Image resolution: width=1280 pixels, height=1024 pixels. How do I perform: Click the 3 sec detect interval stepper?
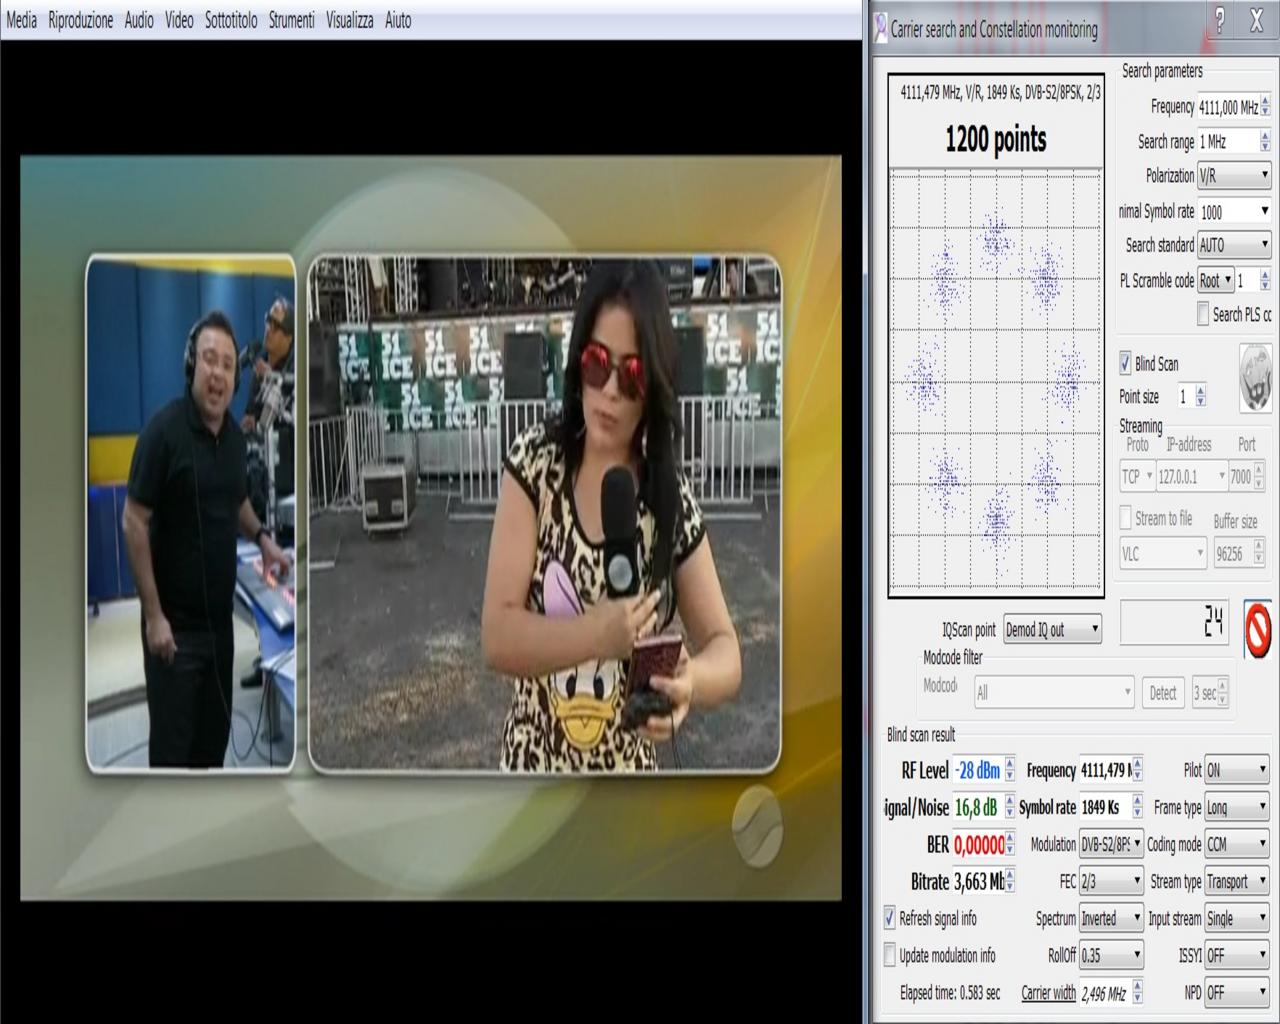(1222, 692)
